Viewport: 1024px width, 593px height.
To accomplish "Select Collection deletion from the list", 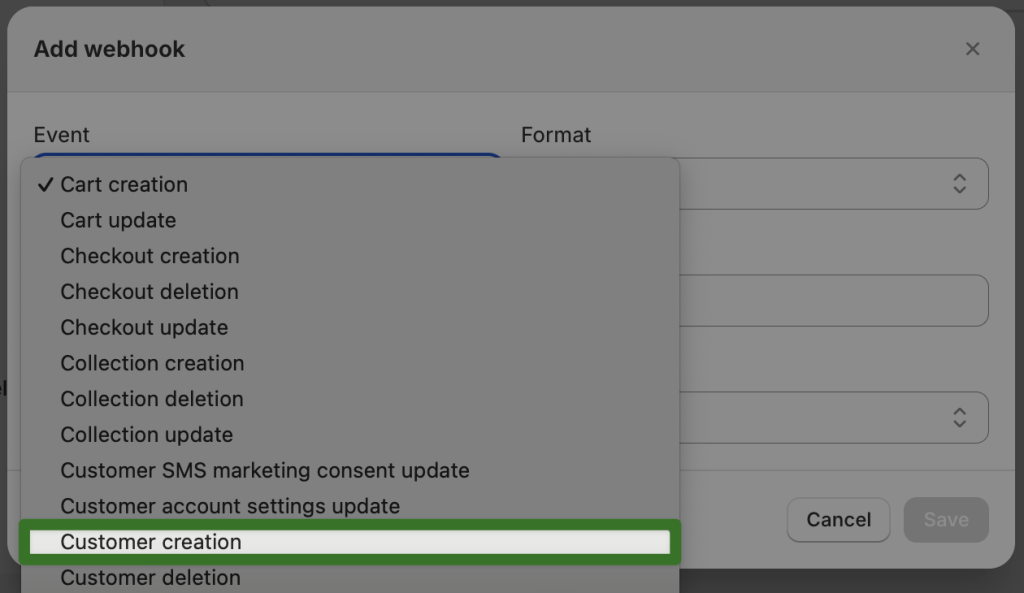I will pyautogui.click(x=152, y=398).
